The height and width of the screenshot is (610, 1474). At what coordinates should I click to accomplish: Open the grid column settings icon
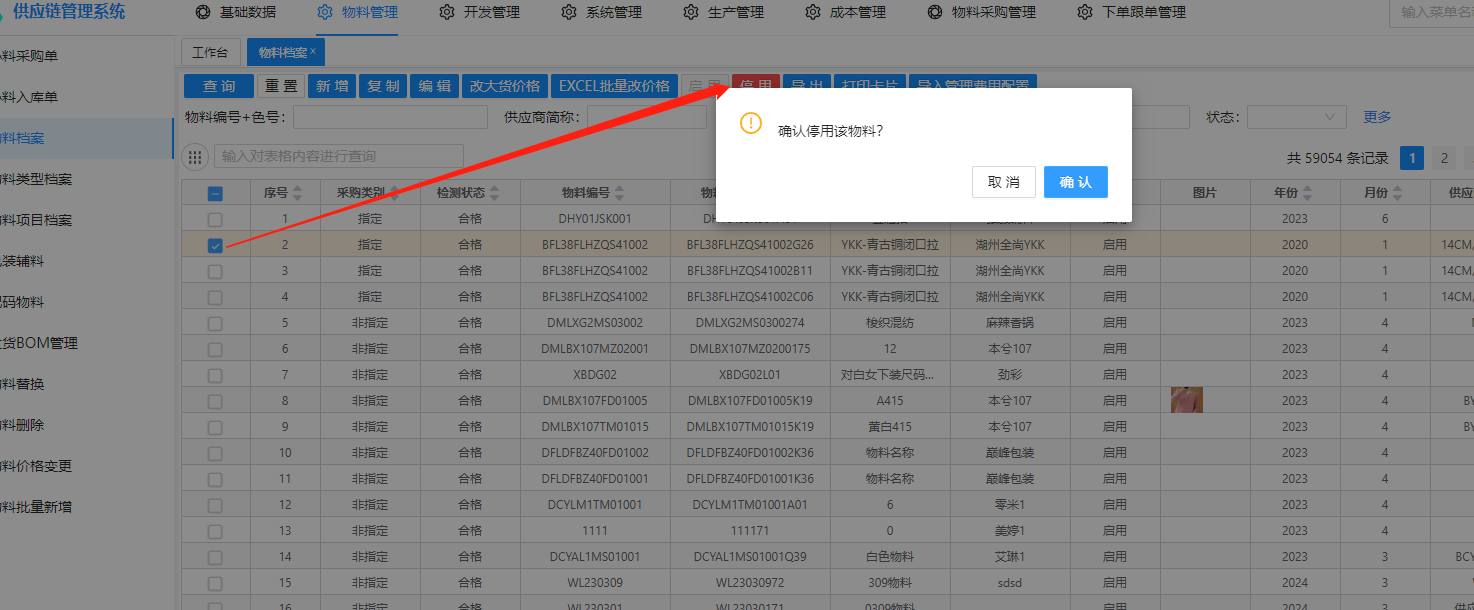point(196,157)
